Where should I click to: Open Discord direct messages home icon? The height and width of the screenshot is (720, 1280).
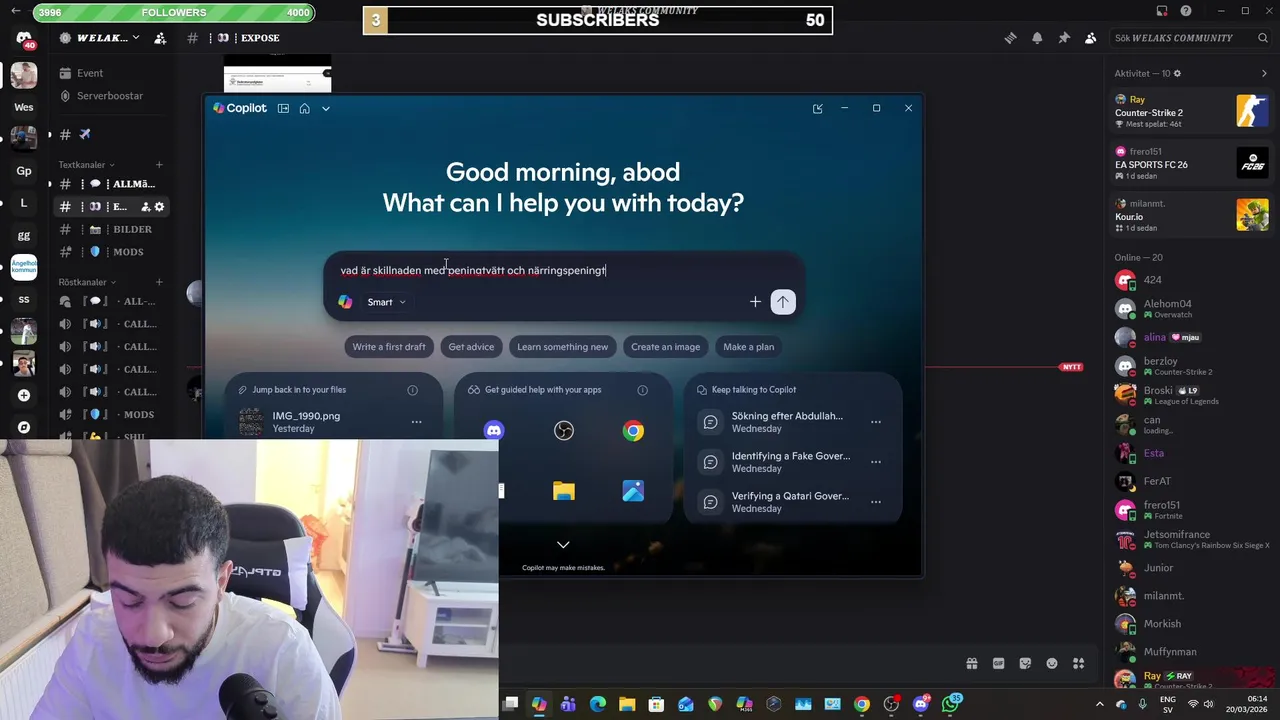click(x=24, y=38)
